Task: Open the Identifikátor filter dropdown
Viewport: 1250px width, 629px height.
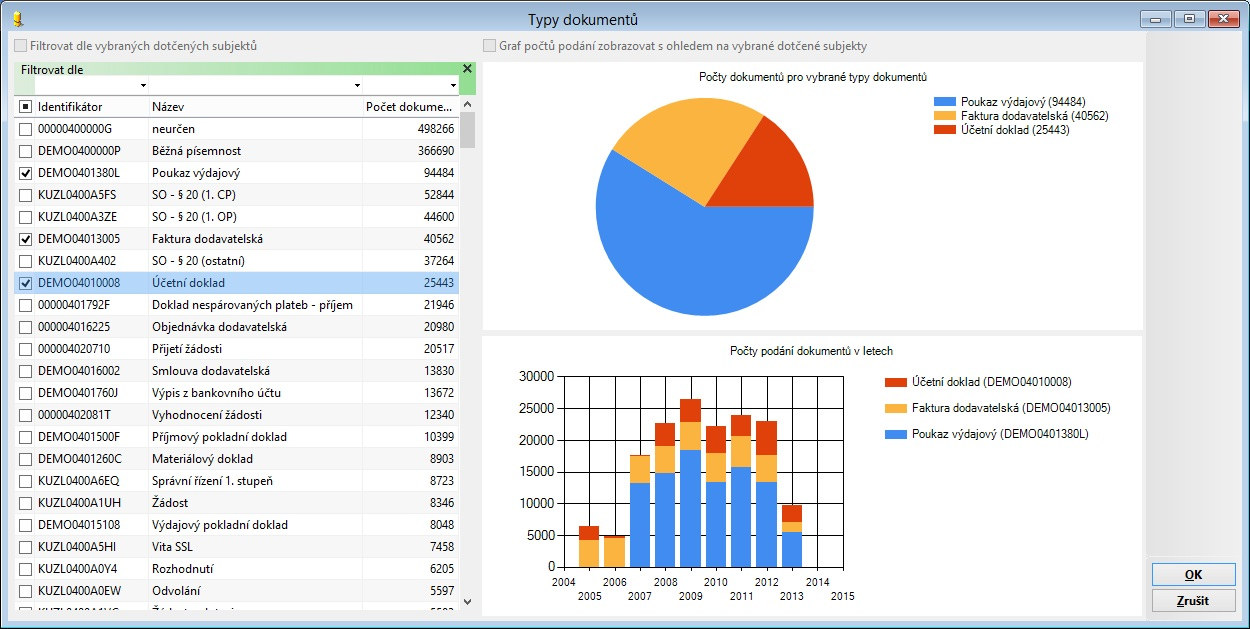Action: pos(143,86)
